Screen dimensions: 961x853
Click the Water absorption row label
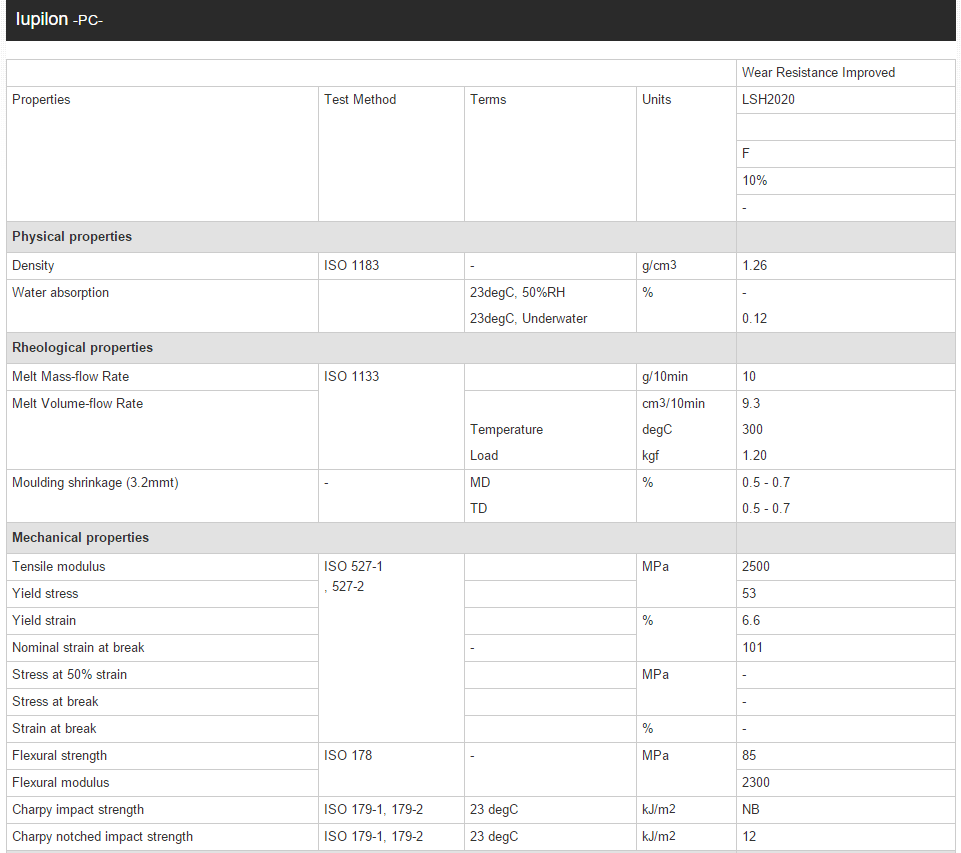pos(60,293)
